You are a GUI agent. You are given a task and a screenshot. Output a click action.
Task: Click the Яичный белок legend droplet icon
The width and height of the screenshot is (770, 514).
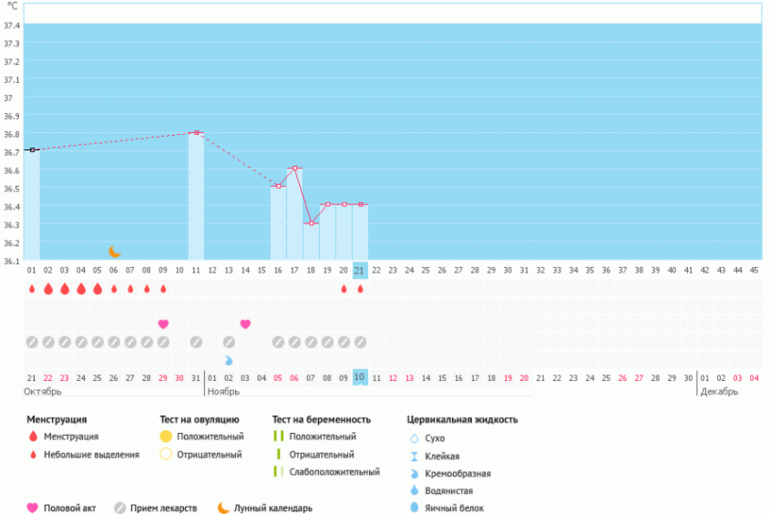tap(414, 509)
